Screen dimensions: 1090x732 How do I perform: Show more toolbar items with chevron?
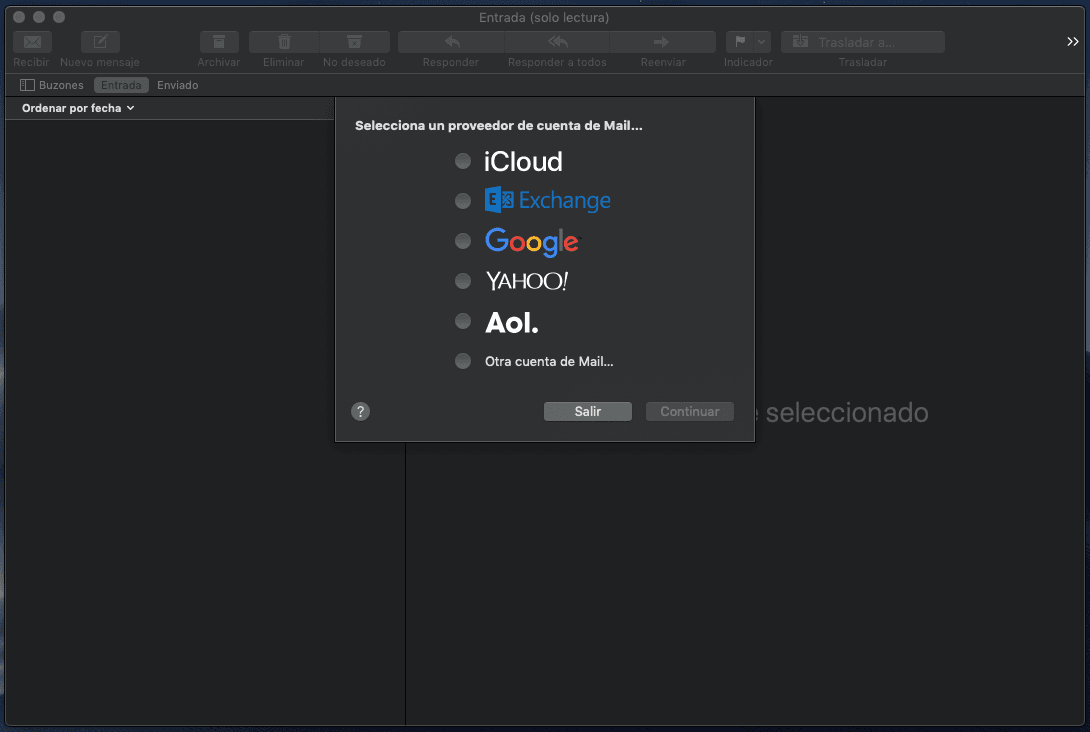(x=1072, y=42)
